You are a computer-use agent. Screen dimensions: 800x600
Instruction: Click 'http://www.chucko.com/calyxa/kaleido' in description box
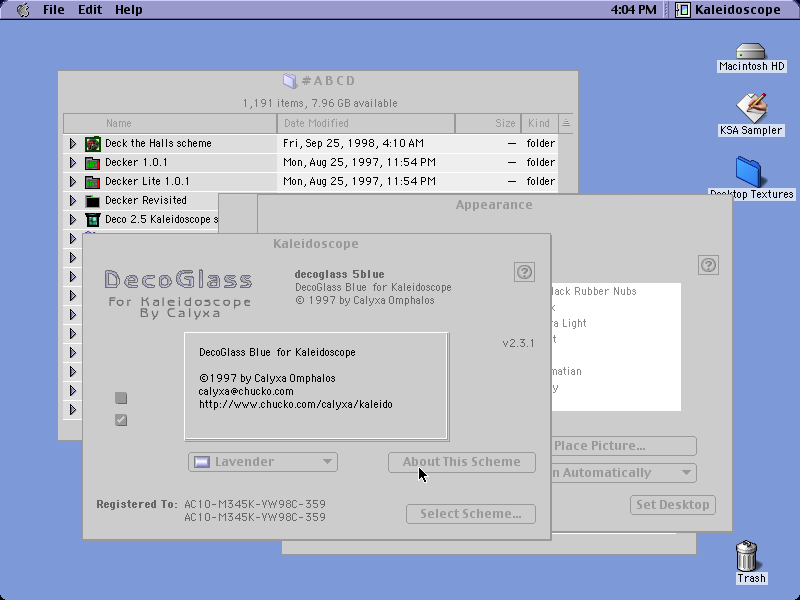click(296, 404)
